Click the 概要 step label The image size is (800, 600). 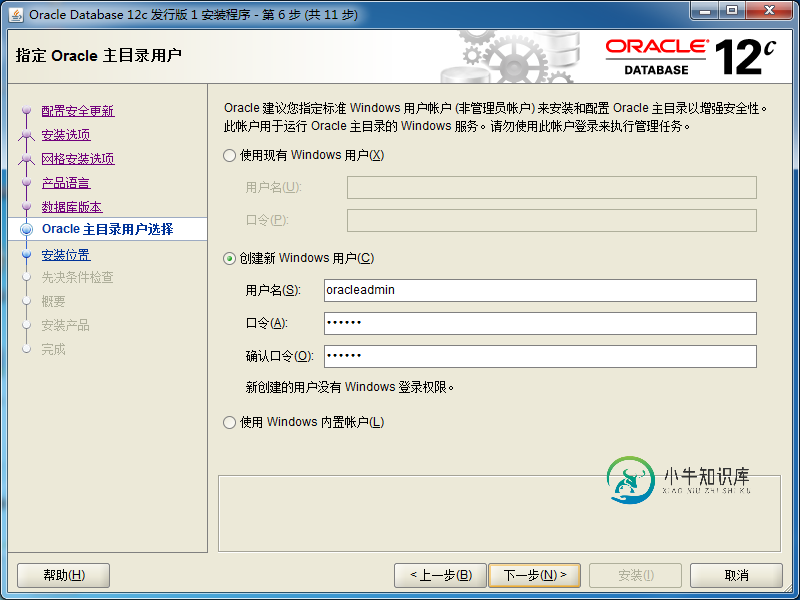pyautogui.click(x=54, y=301)
